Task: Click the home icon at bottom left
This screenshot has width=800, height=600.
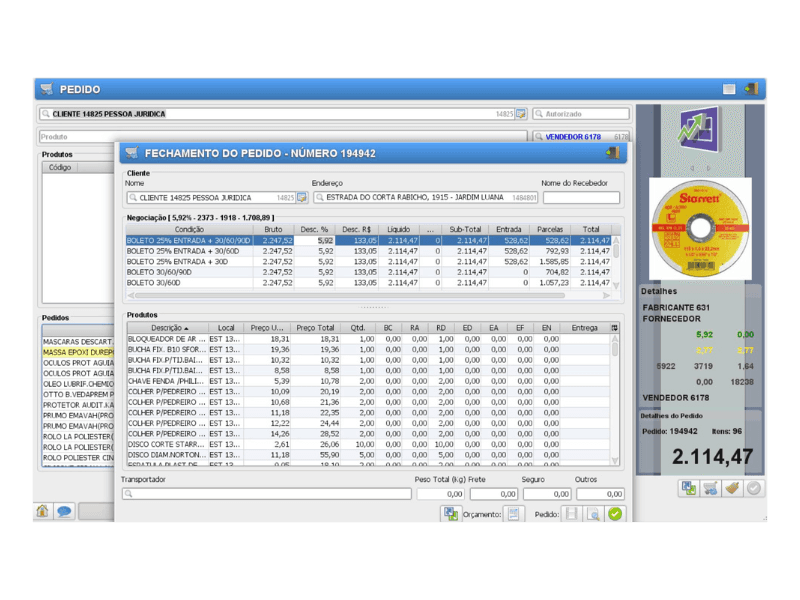Action: [x=43, y=511]
